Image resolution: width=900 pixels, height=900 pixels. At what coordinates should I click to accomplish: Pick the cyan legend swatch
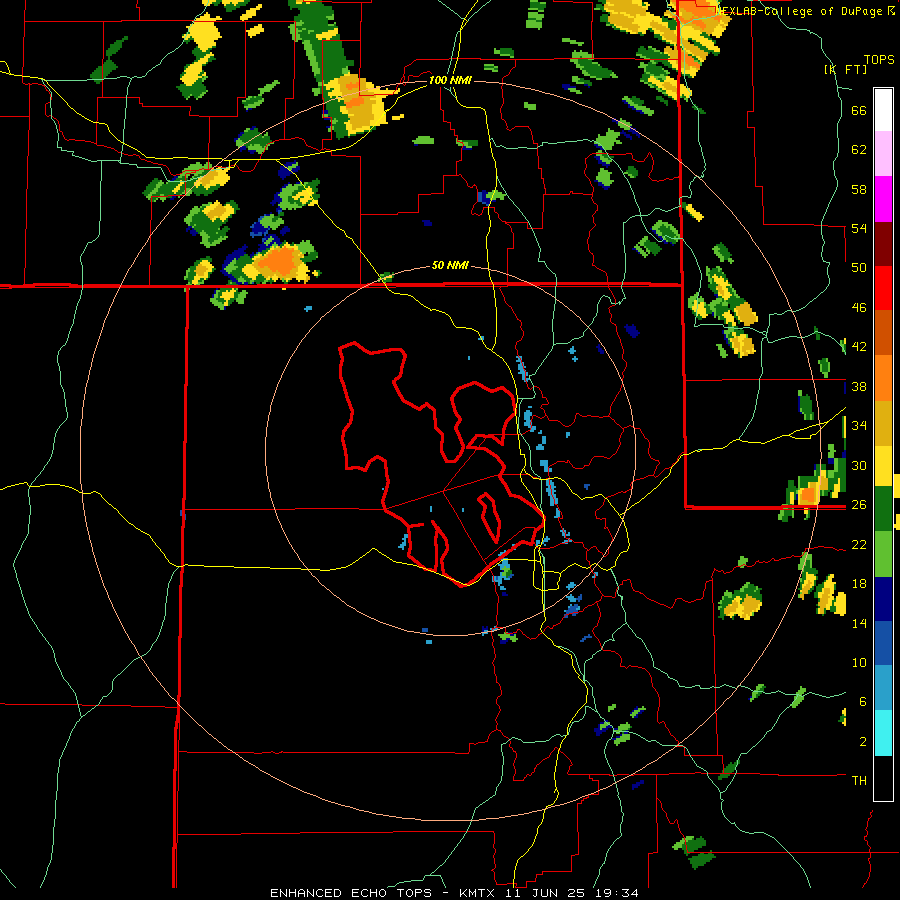coord(883,733)
